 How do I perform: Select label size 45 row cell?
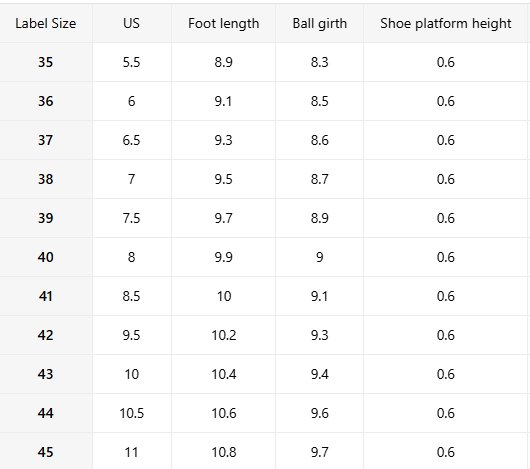[x=46, y=452]
